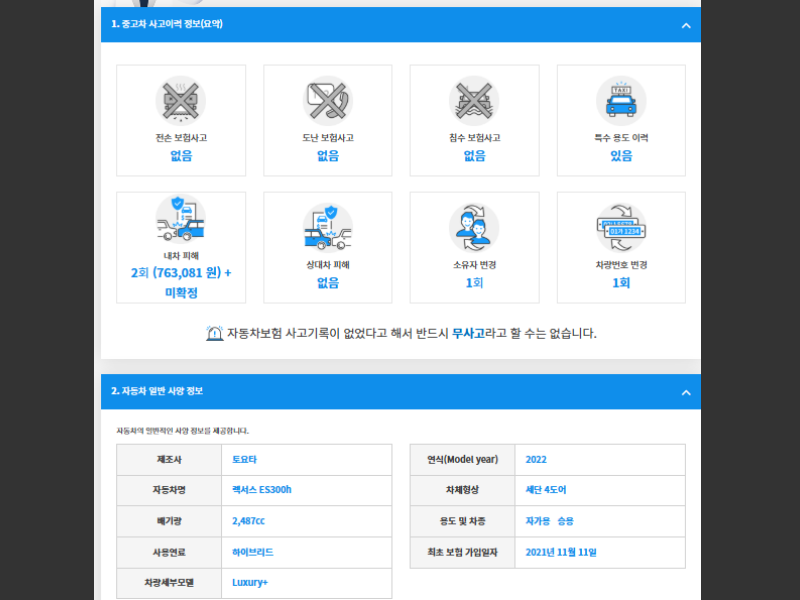Click the 2022 model year value

(x=536, y=459)
